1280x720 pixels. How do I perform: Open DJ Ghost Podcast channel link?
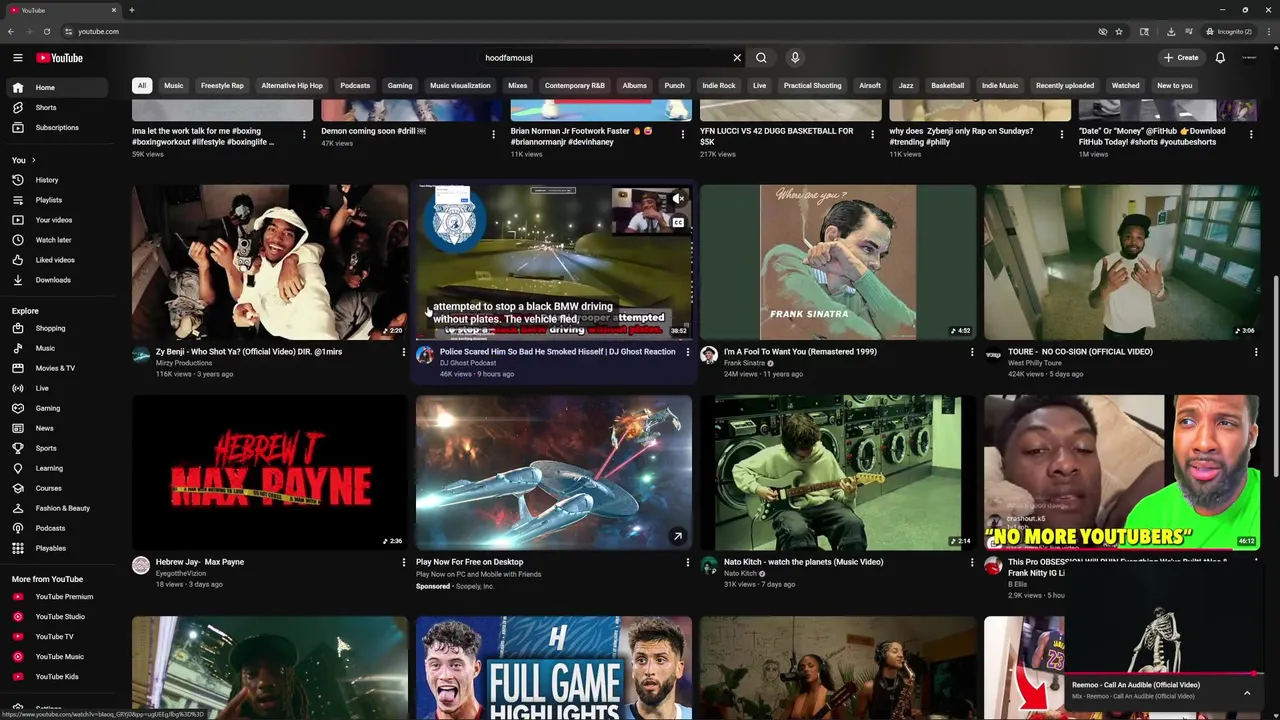click(x=468, y=363)
